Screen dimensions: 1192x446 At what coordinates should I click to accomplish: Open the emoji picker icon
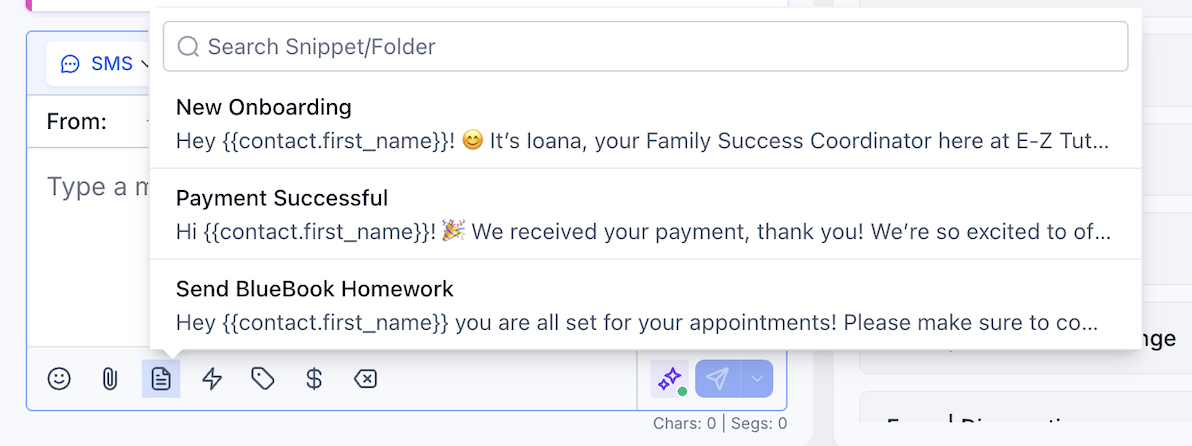point(59,378)
